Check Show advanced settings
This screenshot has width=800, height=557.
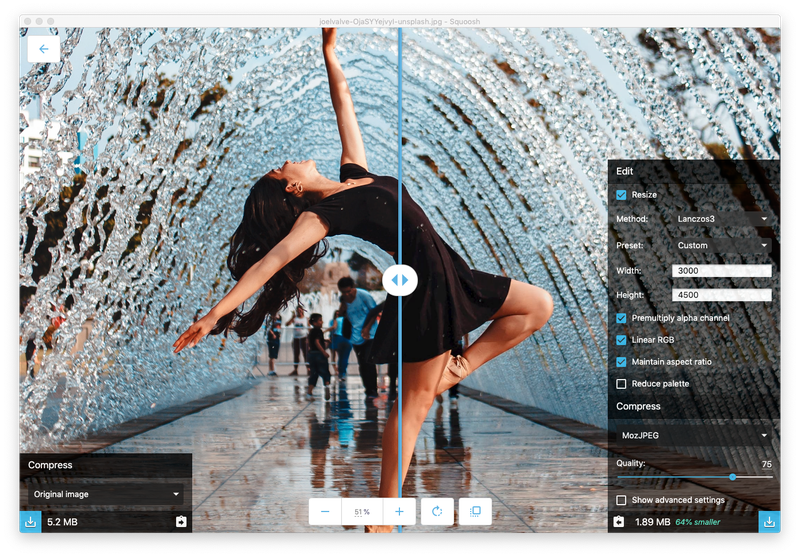(621, 500)
